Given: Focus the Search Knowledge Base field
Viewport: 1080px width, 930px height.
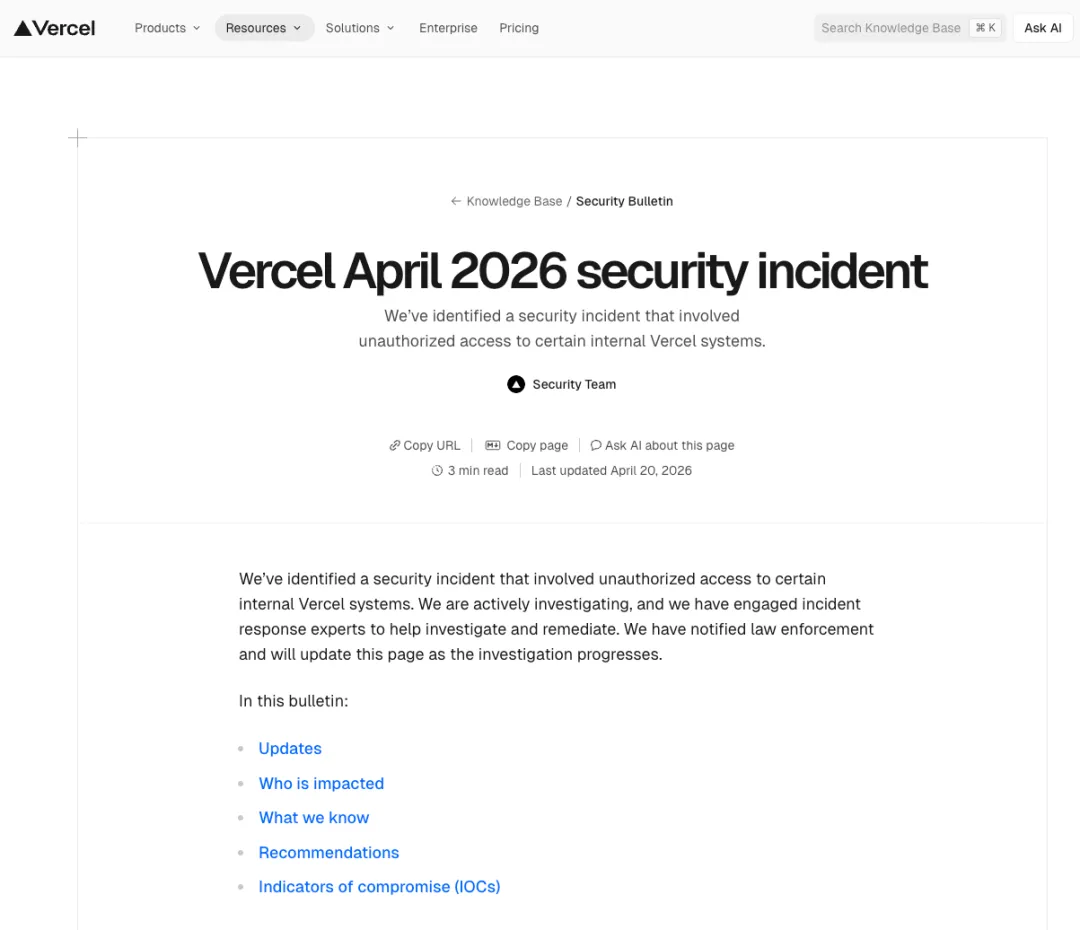Looking at the screenshot, I should [x=890, y=28].
